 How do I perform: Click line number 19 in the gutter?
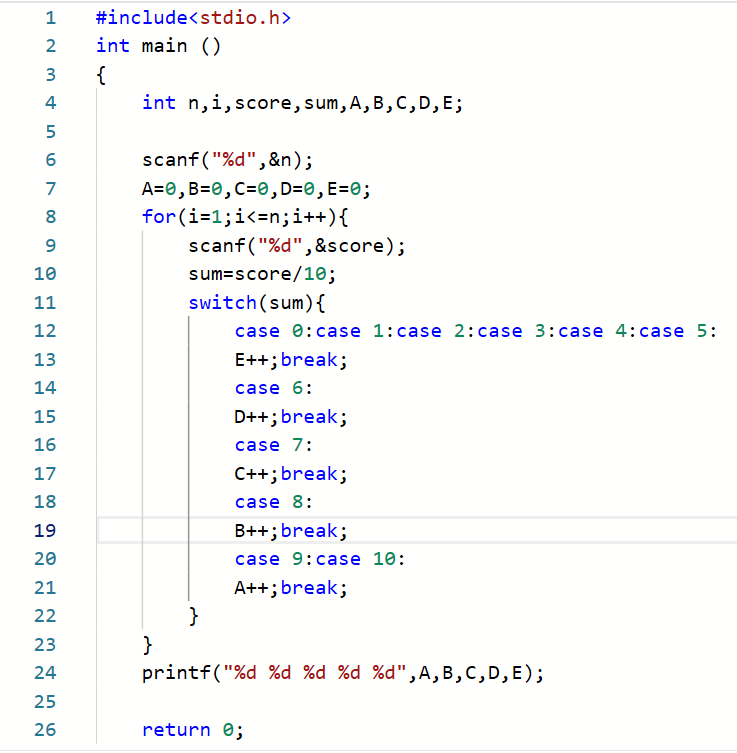point(45,531)
